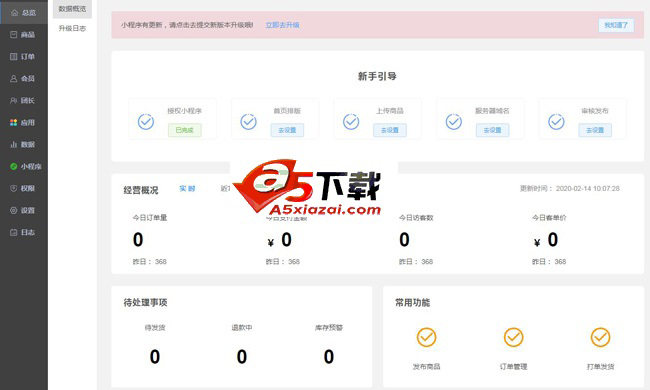This screenshot has height=390, width=650.
Task: Click the 昨日: 368 under 今日订单量
Action: (x=150, y=262)
